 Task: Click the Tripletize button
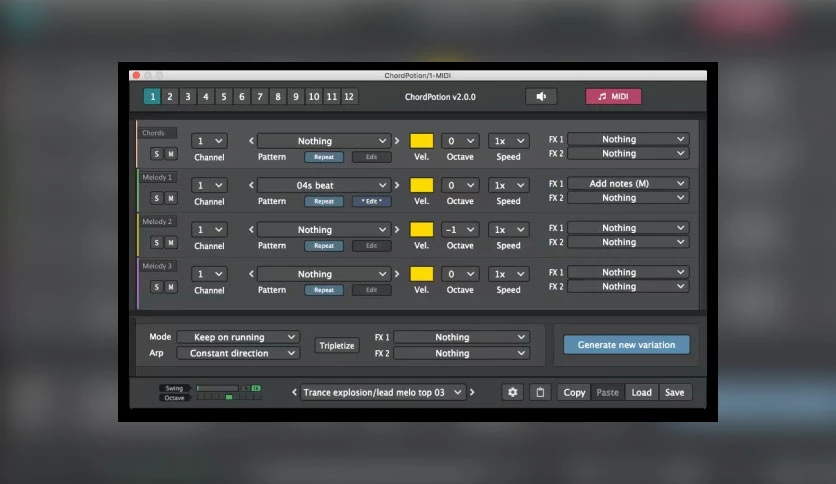tap(336, 345)
